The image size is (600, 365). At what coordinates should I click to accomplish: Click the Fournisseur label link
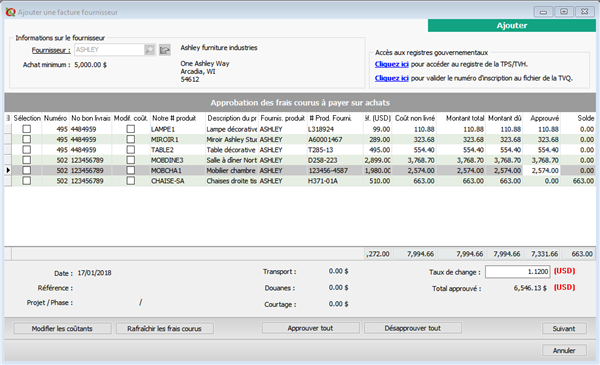coord(51,50)
